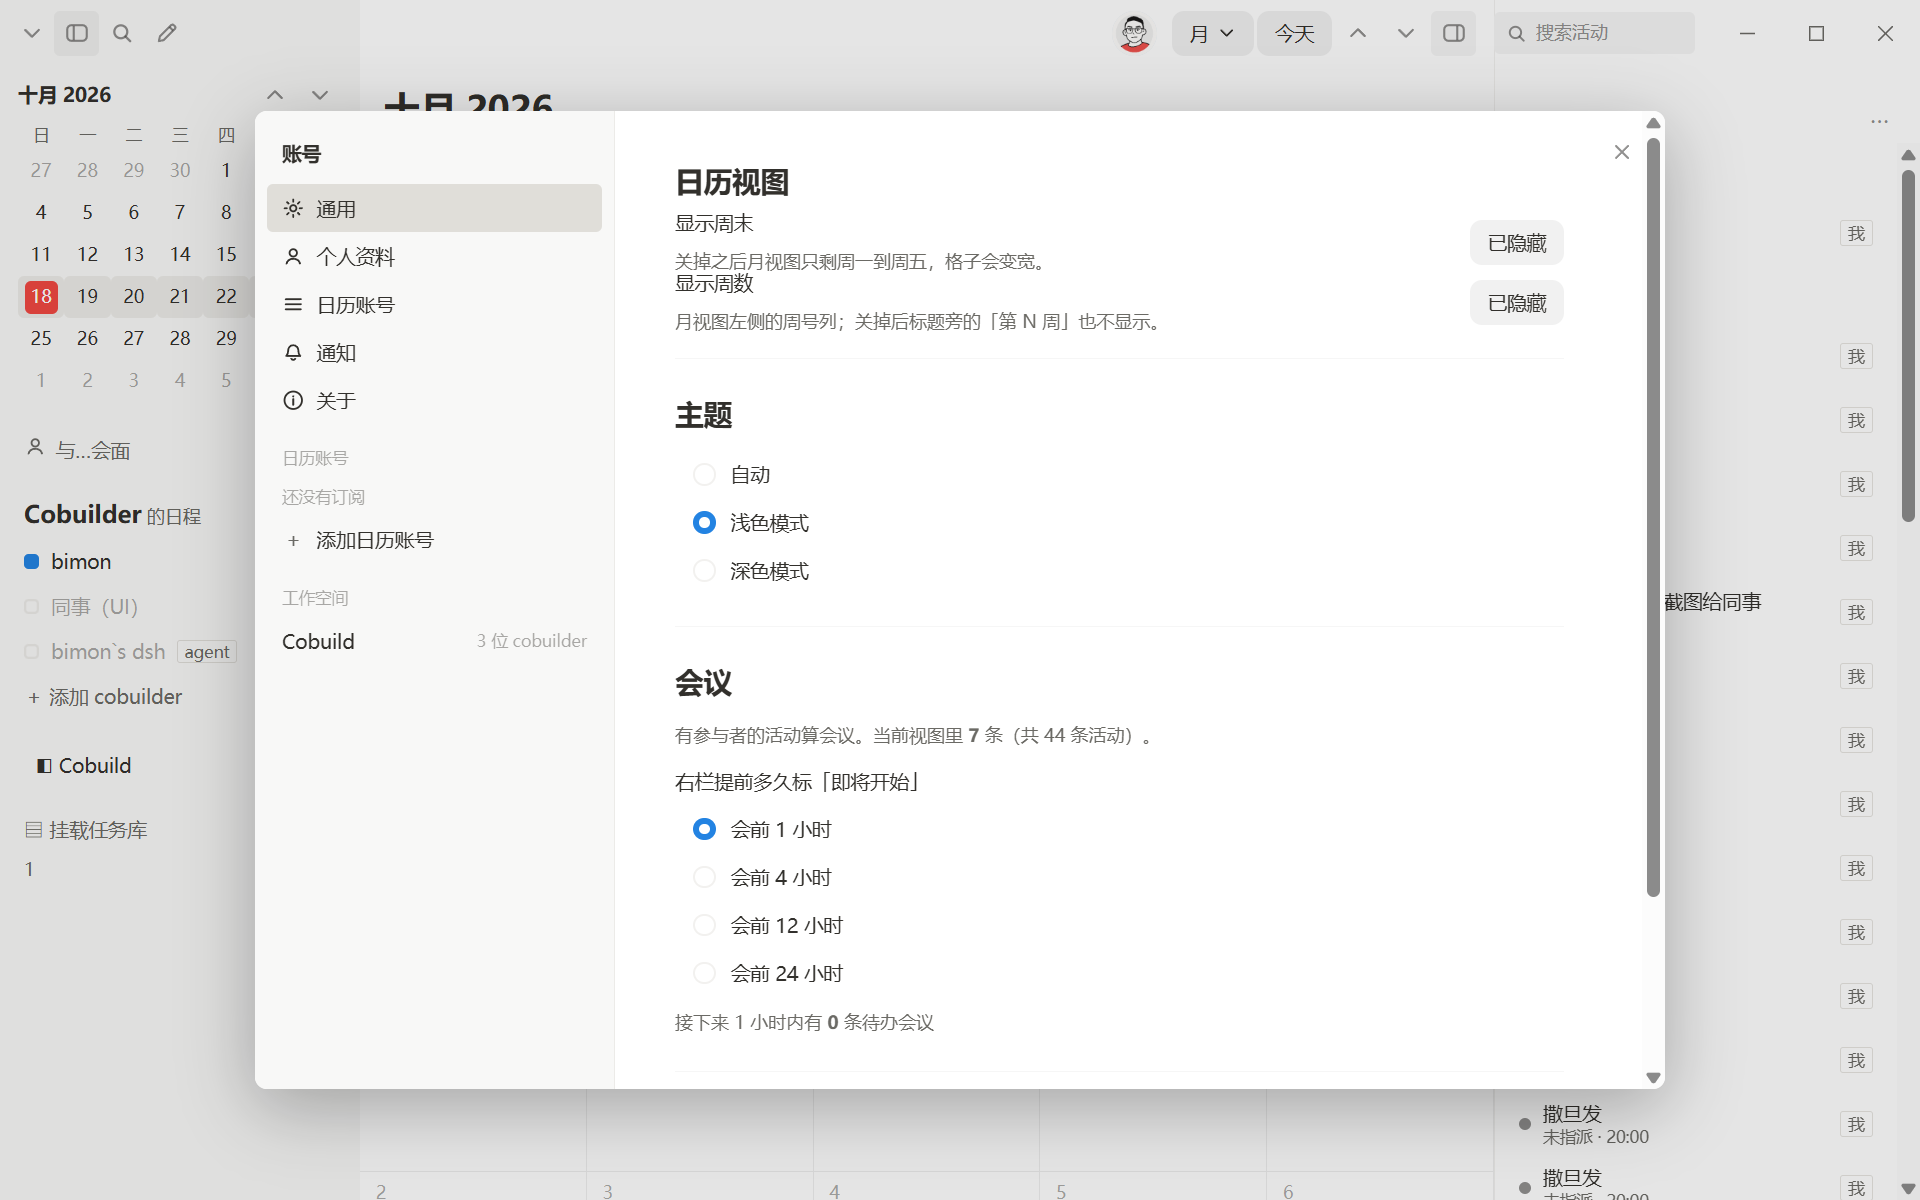
Task: Select October 18 in mini calendar
Action: coord(41,296)
